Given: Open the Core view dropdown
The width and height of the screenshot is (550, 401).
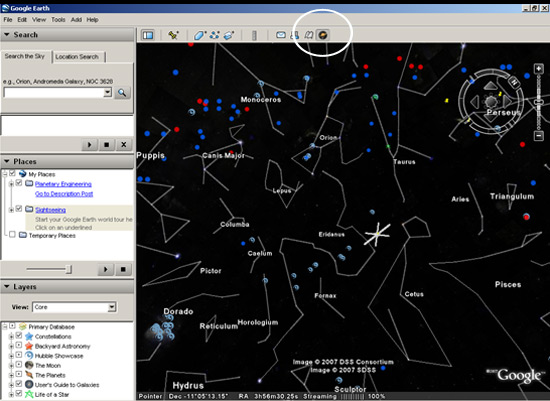Looking at the screenshot, I should [x=112, y=307].
